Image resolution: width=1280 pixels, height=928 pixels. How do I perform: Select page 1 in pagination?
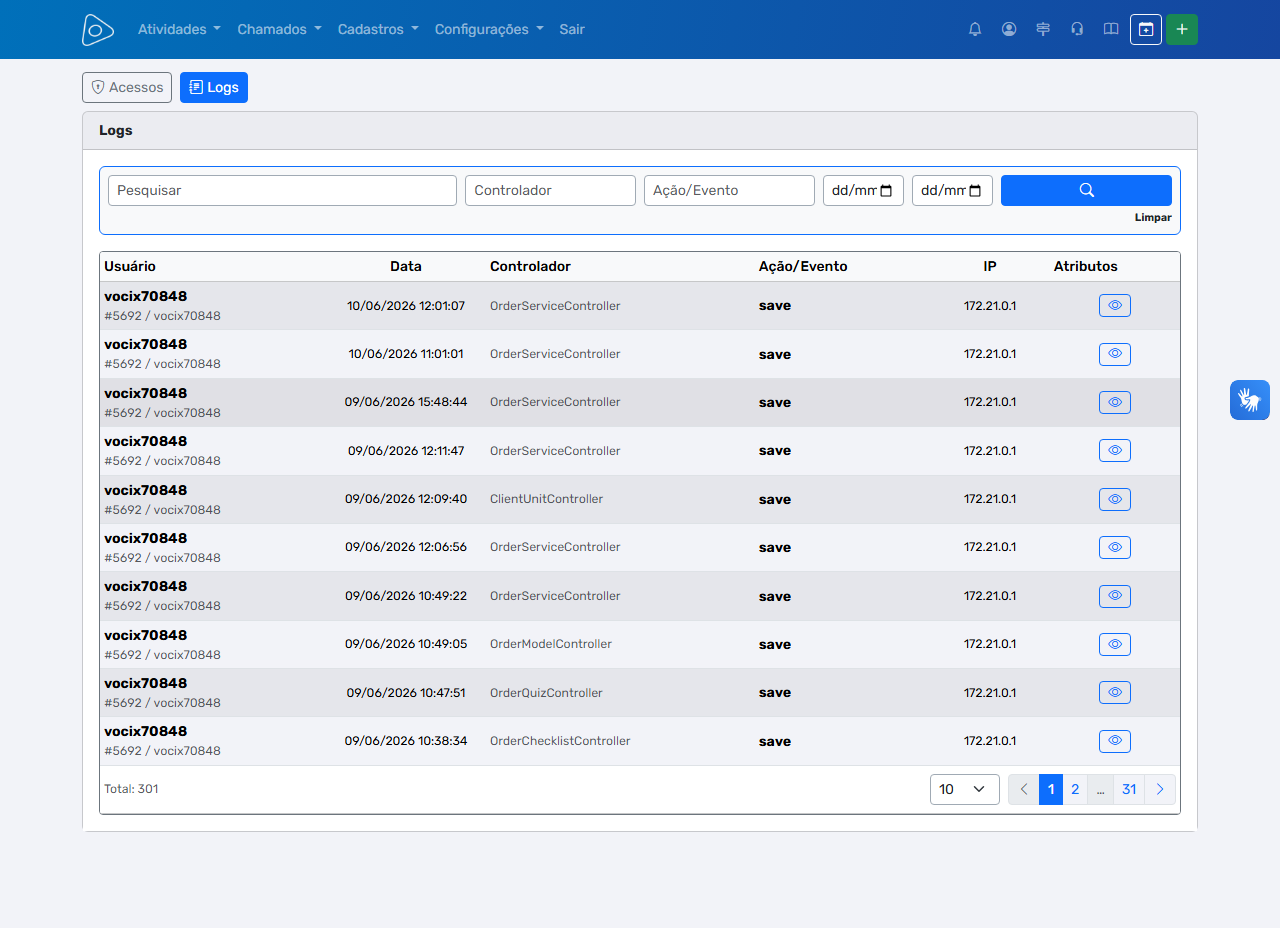pos(1051,789)
